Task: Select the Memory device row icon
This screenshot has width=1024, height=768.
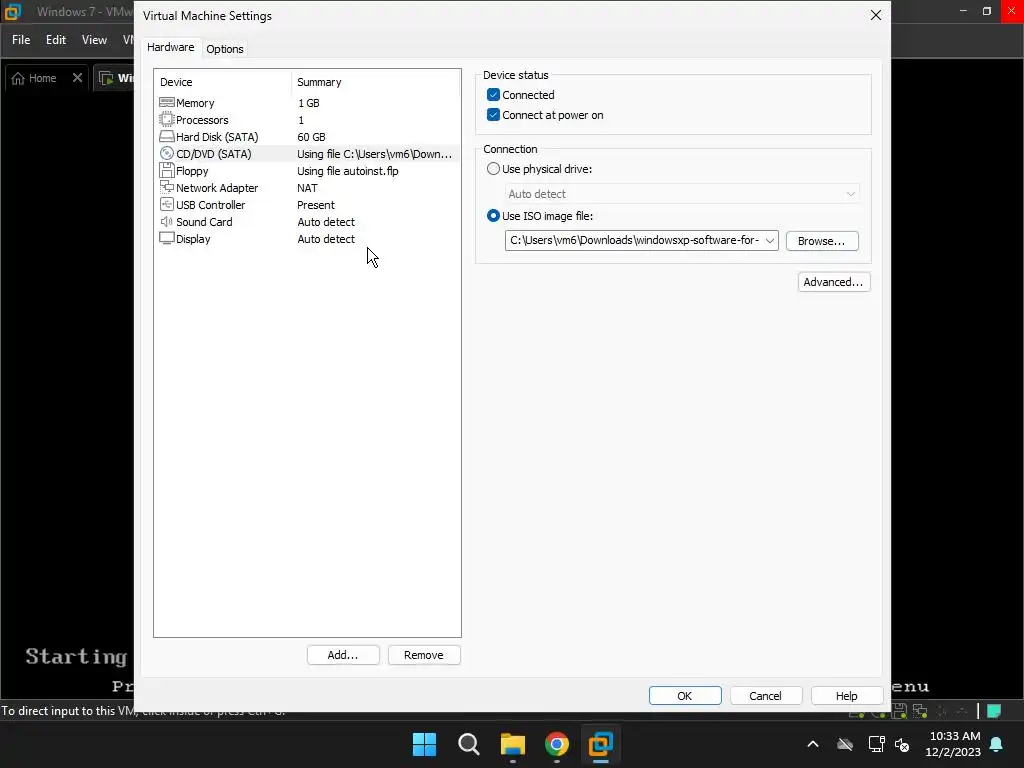Action: [x=167, y=103]
